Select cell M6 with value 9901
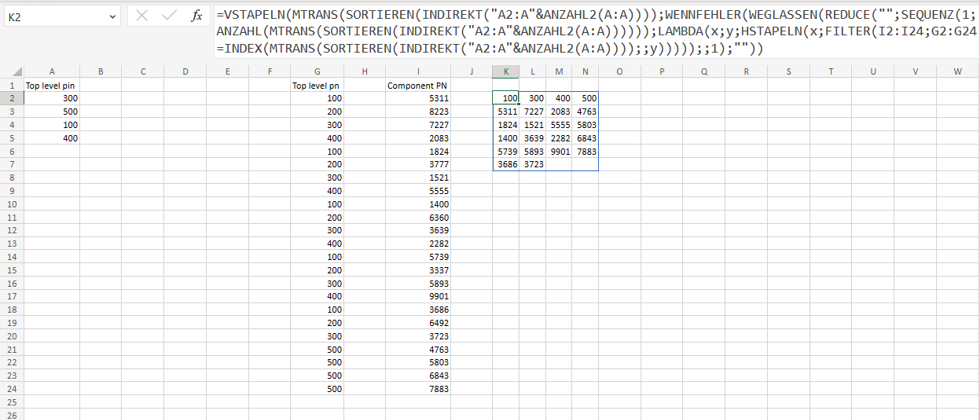This screenshot has height=420, width=979. tap(559, 151)
